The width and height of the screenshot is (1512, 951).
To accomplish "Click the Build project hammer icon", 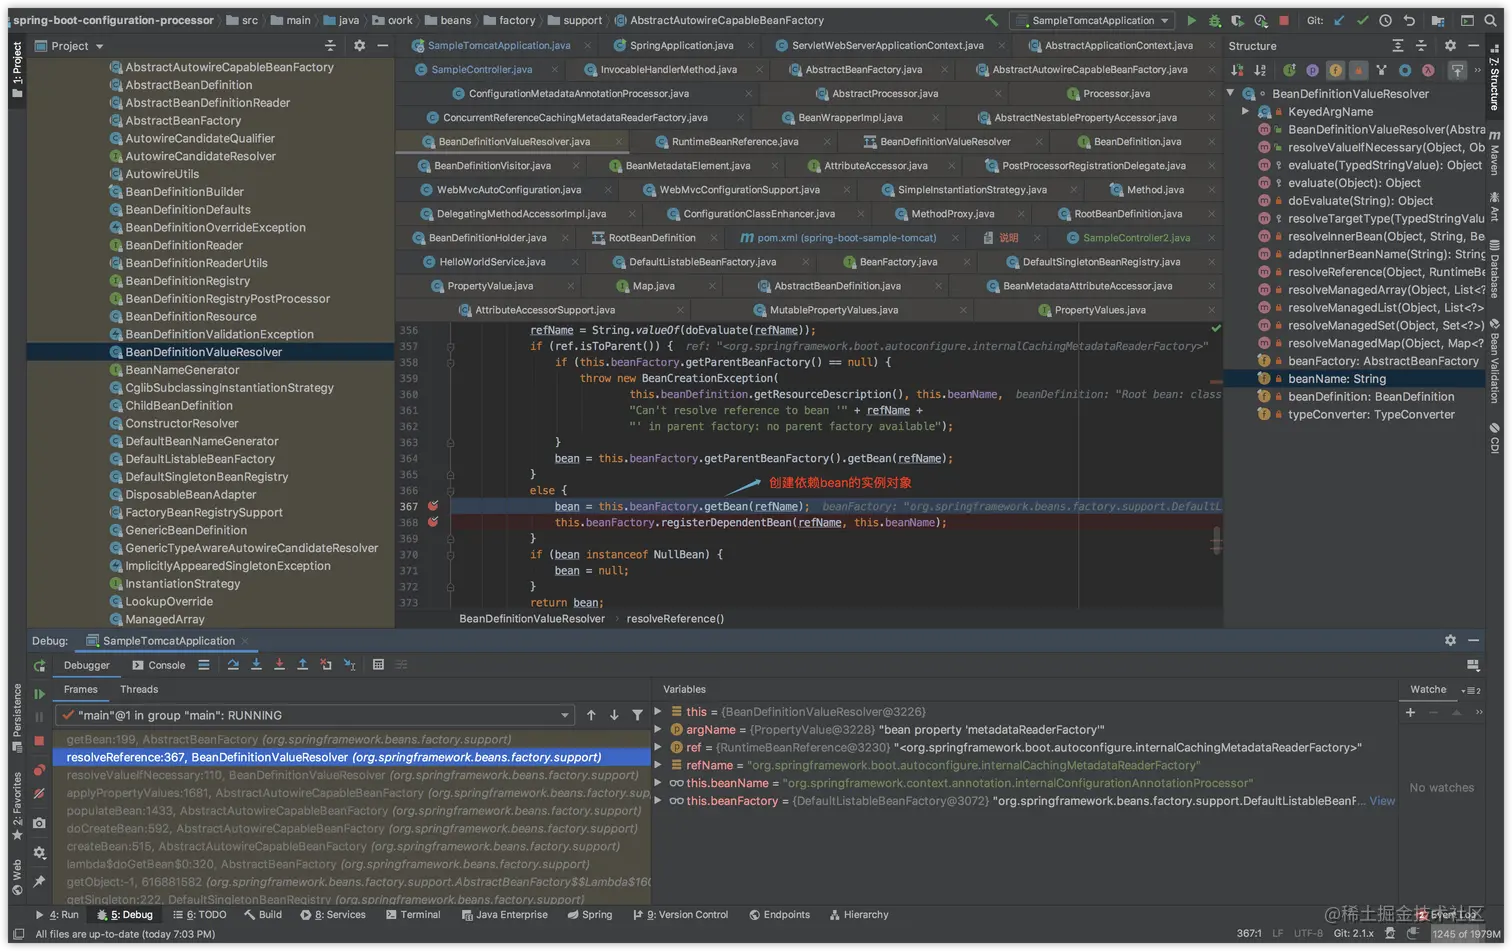I will tap(991, 20).
